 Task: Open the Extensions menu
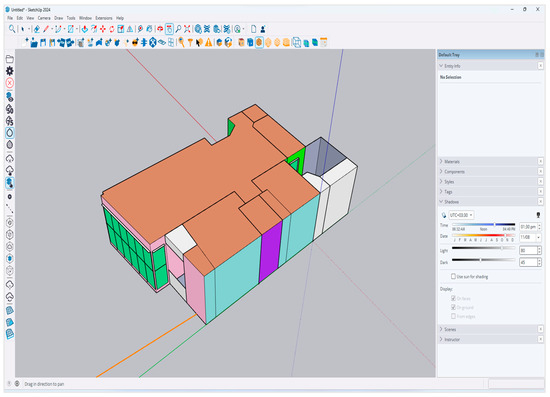click(104, 18)
